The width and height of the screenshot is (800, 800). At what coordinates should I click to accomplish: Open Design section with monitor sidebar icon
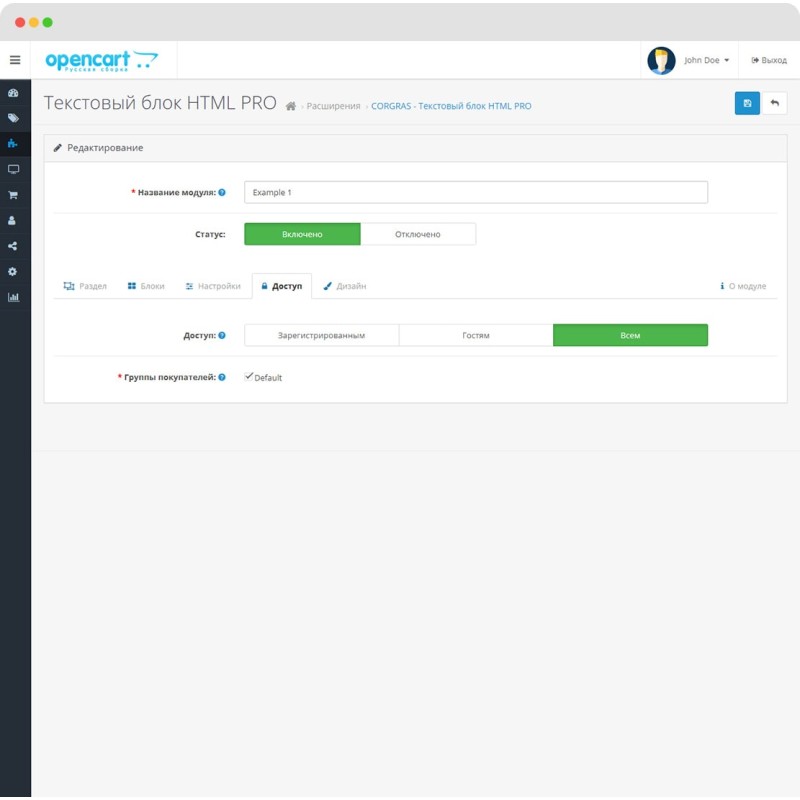14,170
